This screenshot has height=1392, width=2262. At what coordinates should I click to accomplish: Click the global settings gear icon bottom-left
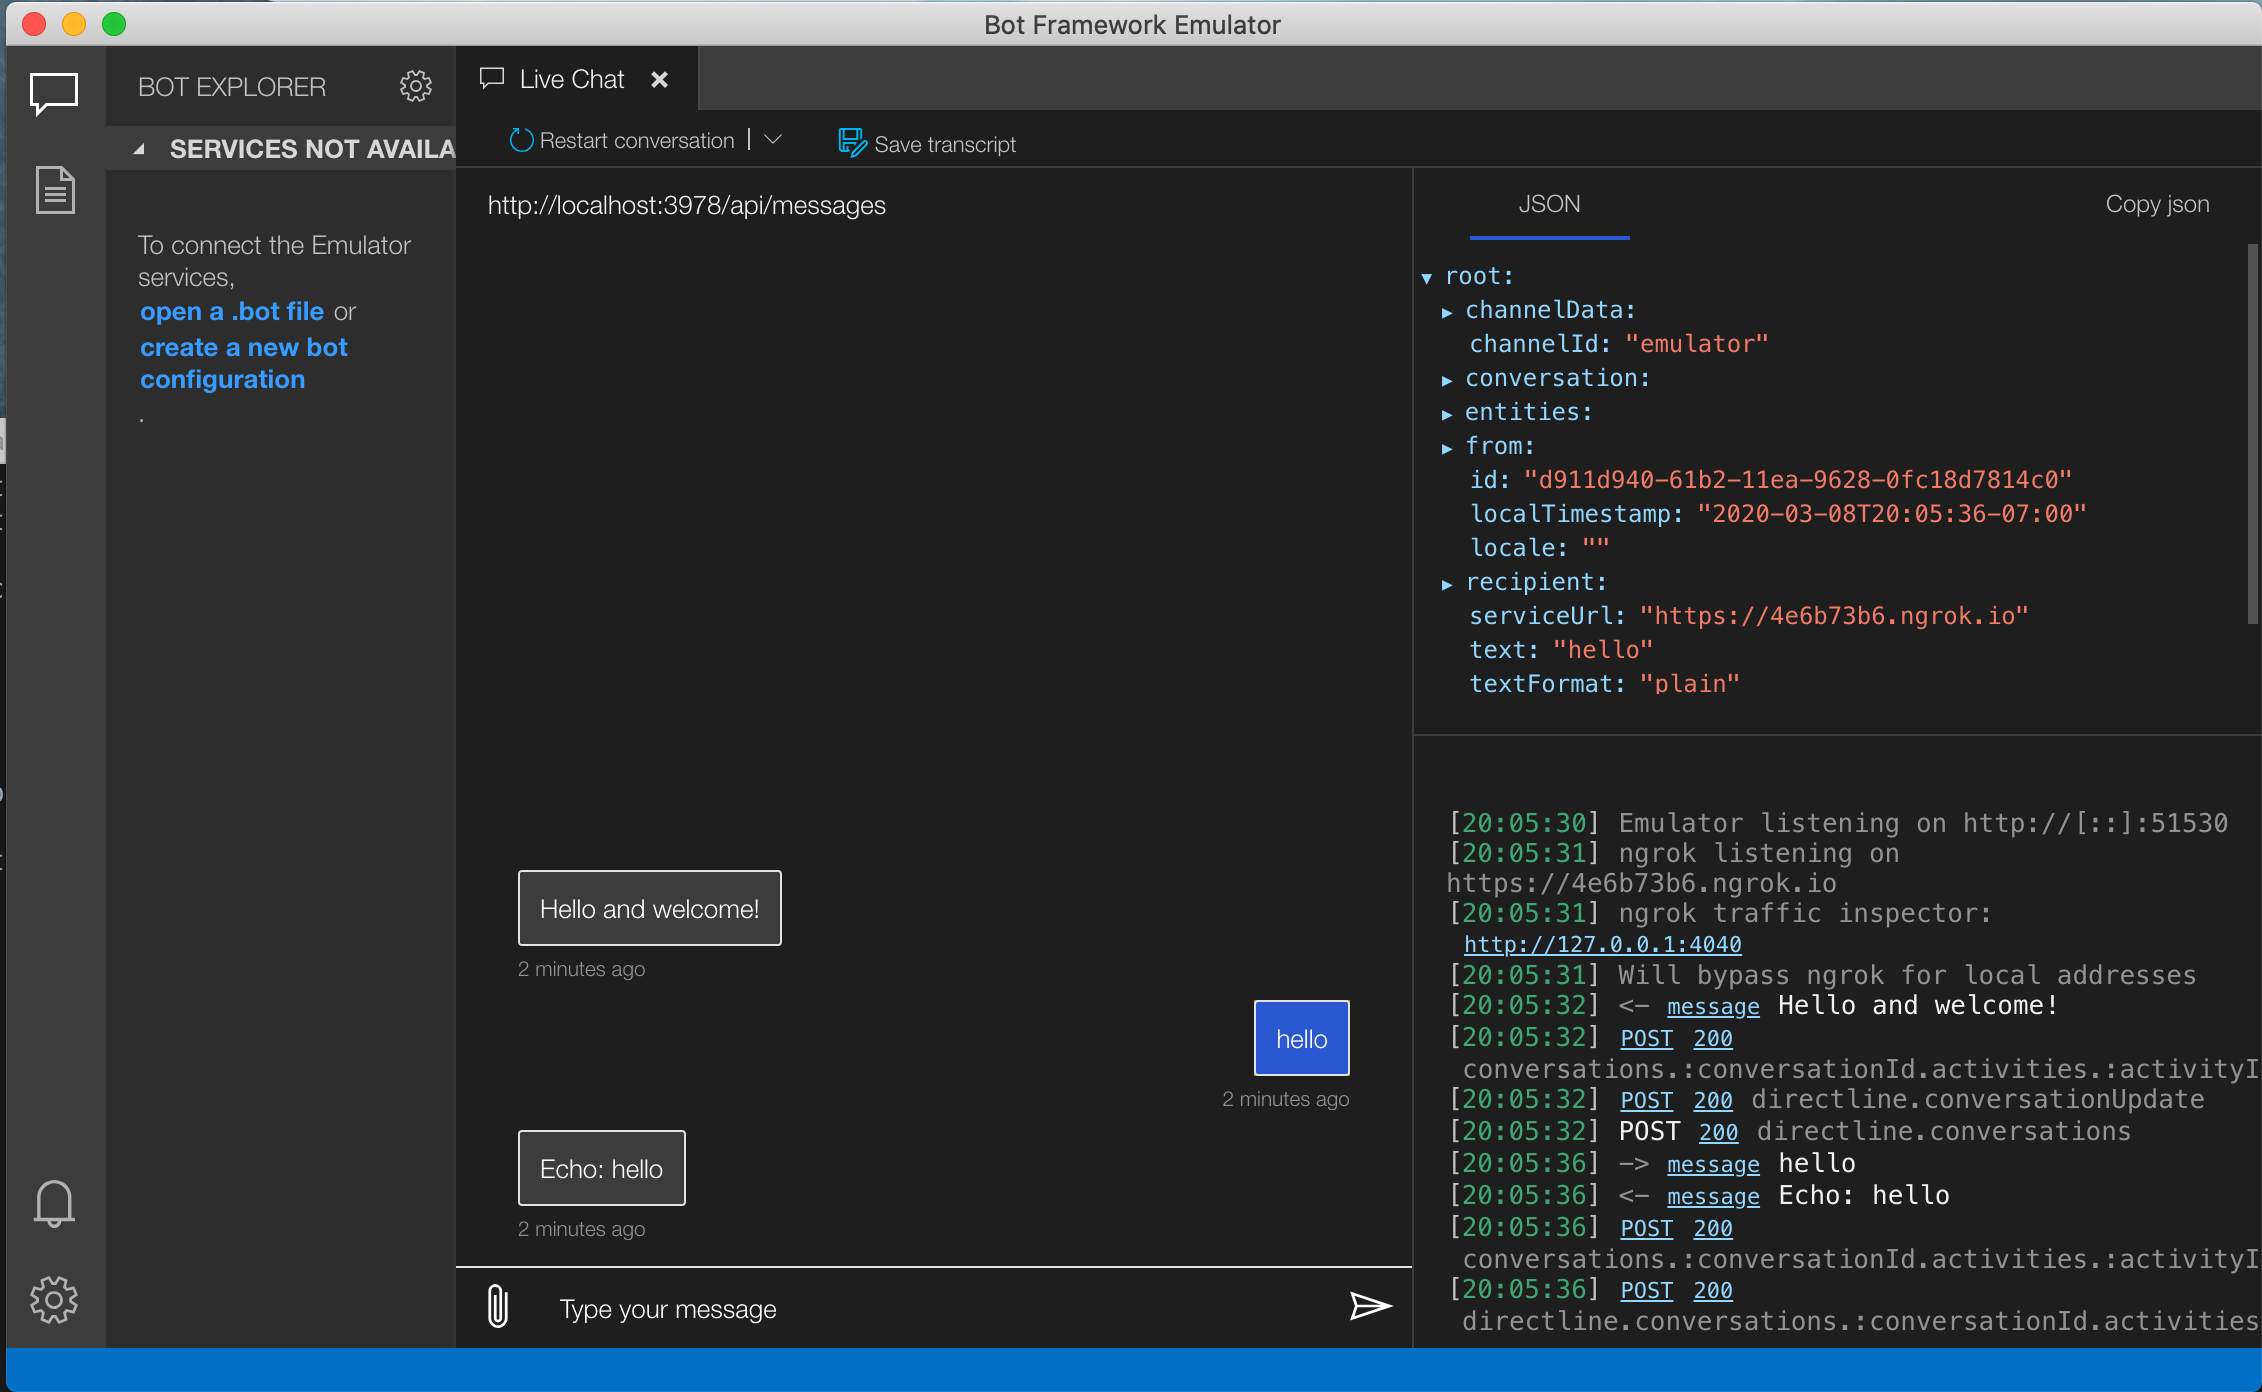[55, 1298]
